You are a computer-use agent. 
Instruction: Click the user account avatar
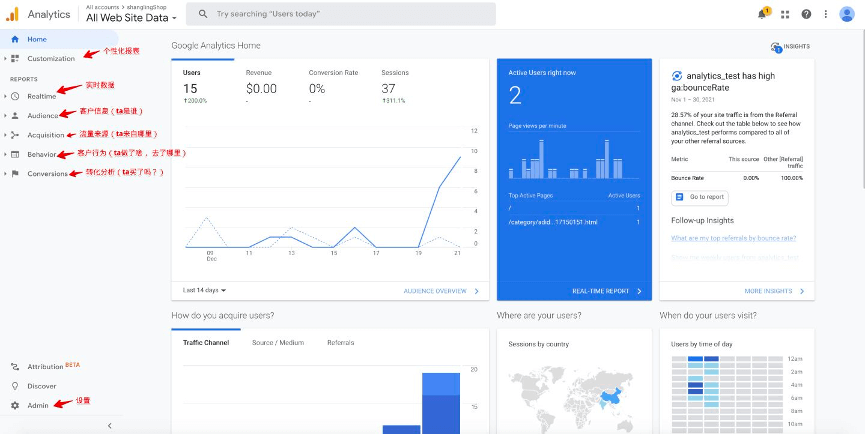(847, 14)
